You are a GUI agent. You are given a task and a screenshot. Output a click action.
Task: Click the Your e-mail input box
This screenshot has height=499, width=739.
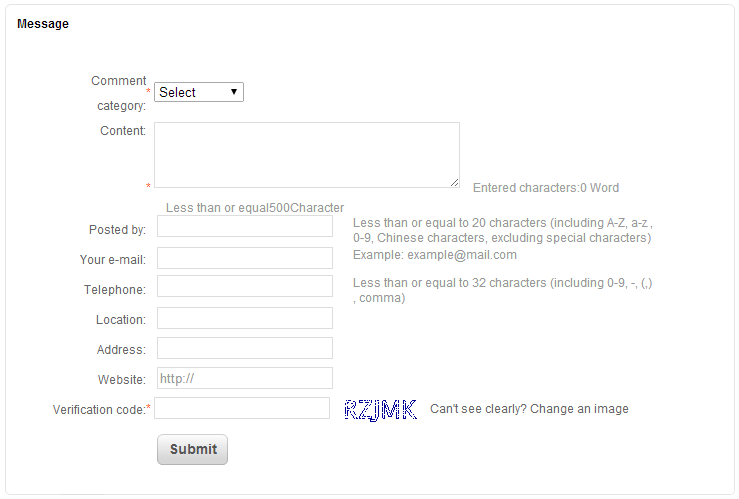tap(244, 258)
